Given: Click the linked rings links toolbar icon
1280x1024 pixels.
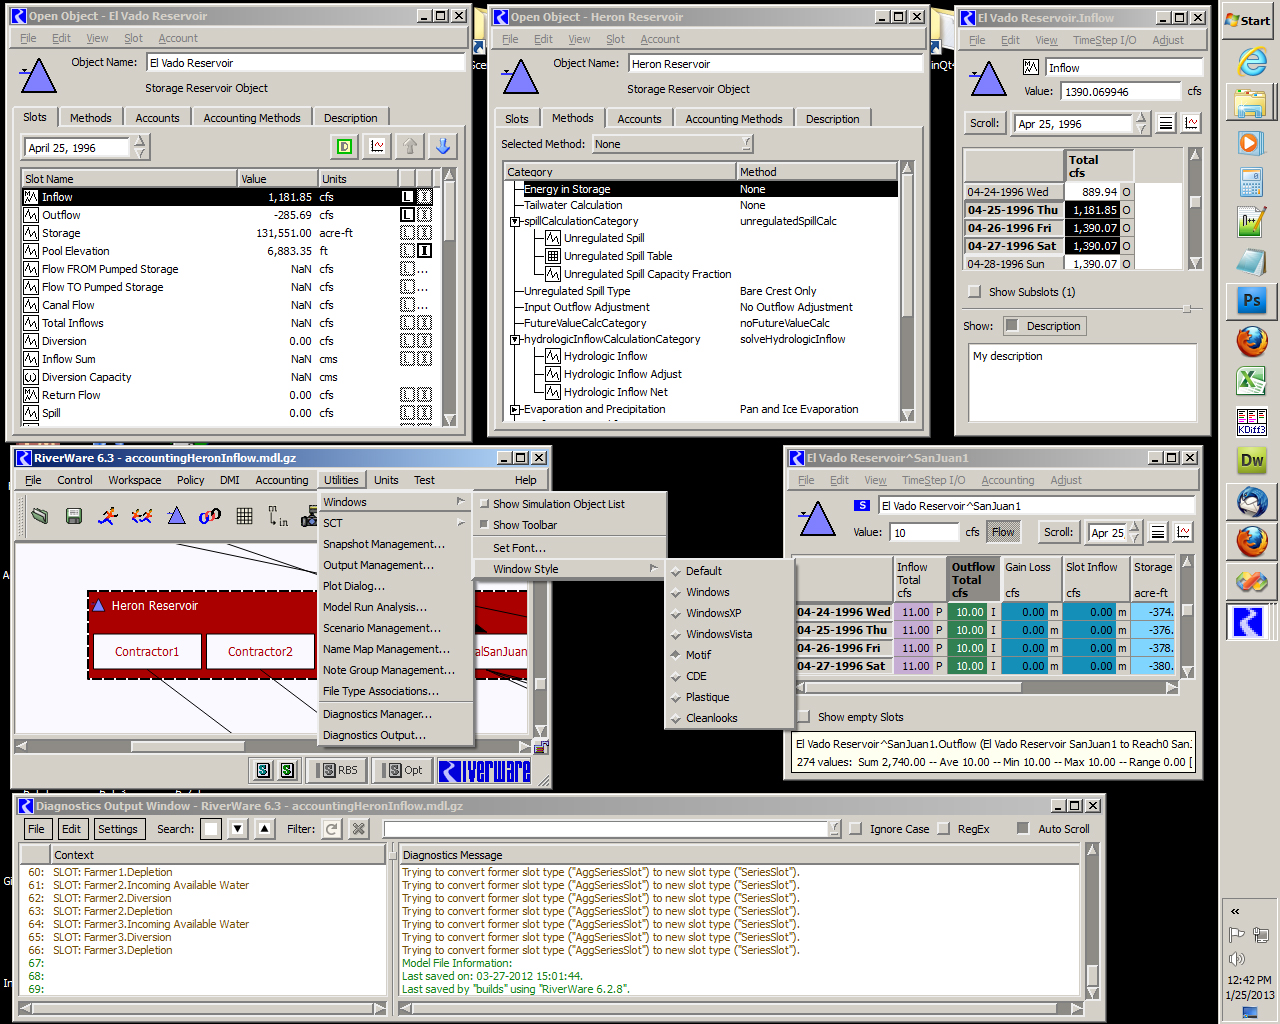Looking at the screenshot, I should (210, 516).
